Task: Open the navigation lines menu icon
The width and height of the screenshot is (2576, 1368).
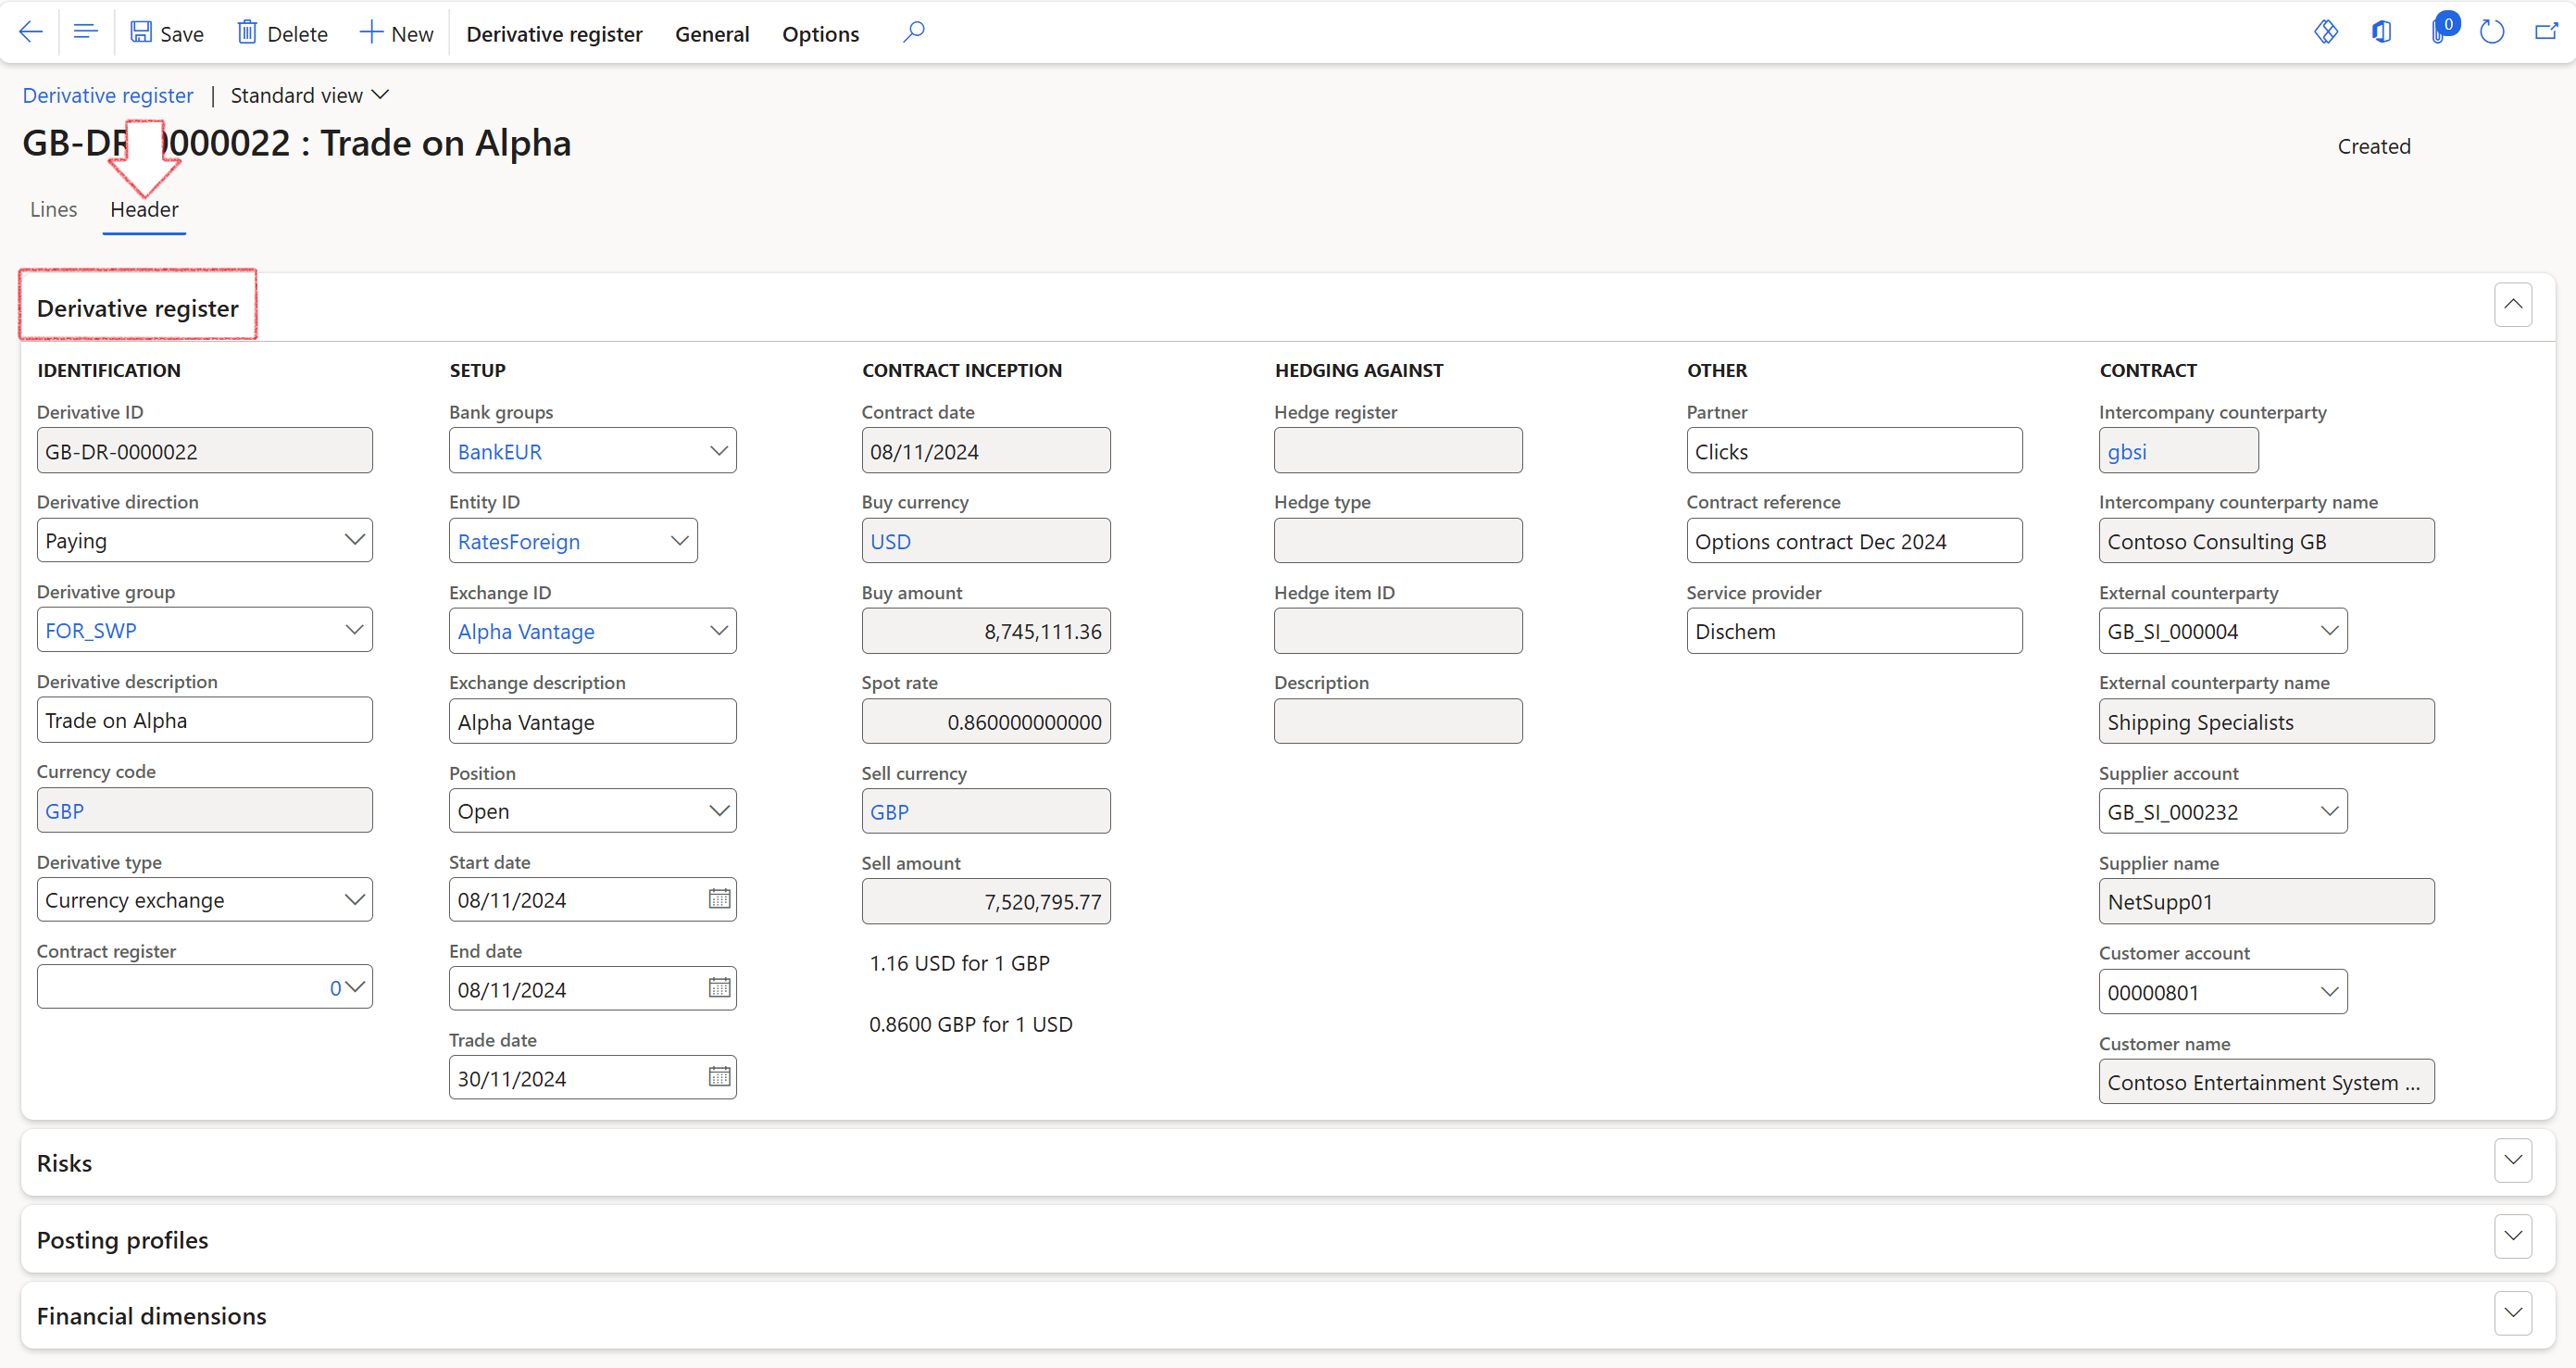Action: coord(86,33)
